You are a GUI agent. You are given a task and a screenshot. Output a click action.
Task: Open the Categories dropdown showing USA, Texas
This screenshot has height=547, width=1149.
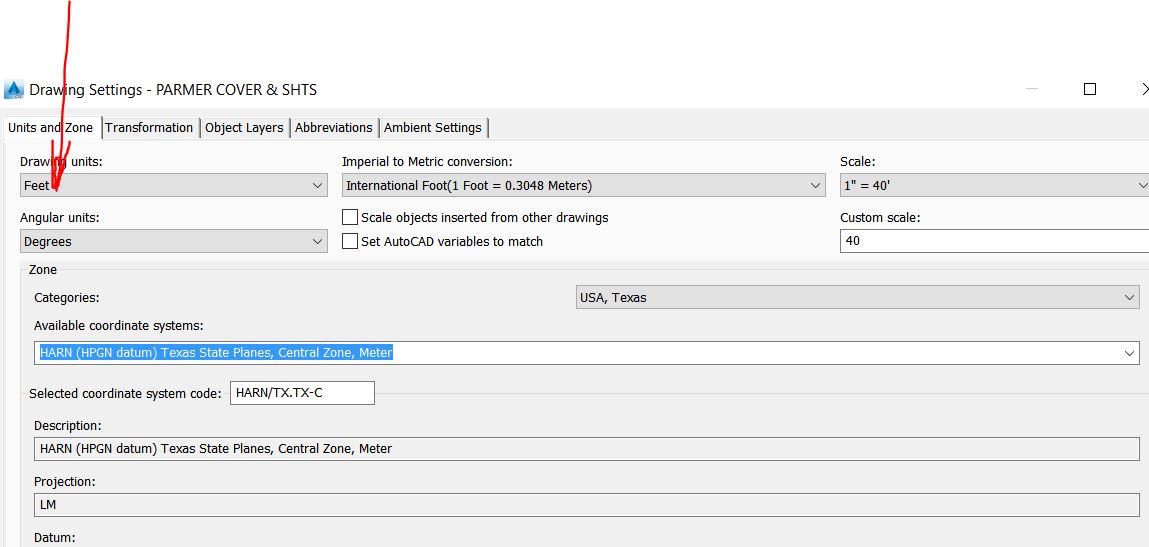click(x=1129, y=297)
